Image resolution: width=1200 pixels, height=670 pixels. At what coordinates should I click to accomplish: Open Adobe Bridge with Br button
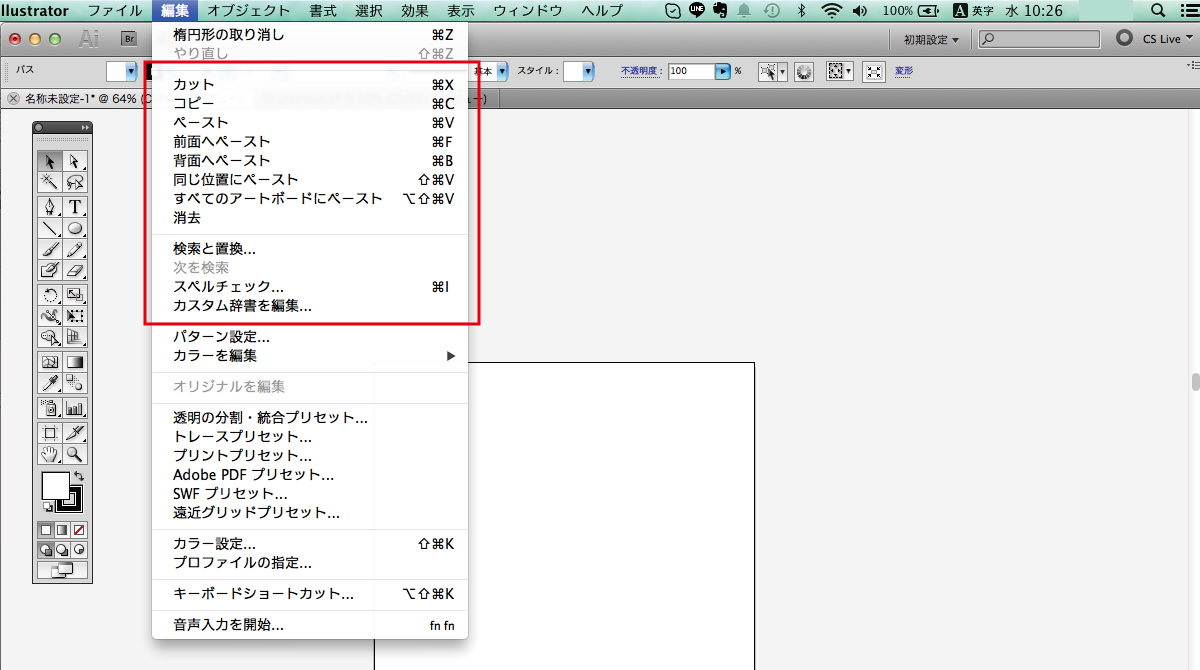(128, 39)
